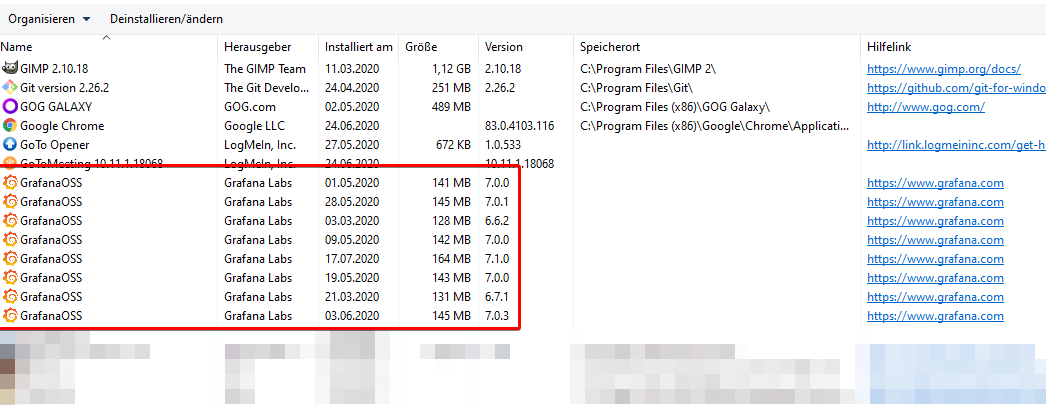Image resolution: width=1046 pixels, height=405 pixels.
Task: Open the Organisieren dropdown menu
Action: (x=49, y=19)
